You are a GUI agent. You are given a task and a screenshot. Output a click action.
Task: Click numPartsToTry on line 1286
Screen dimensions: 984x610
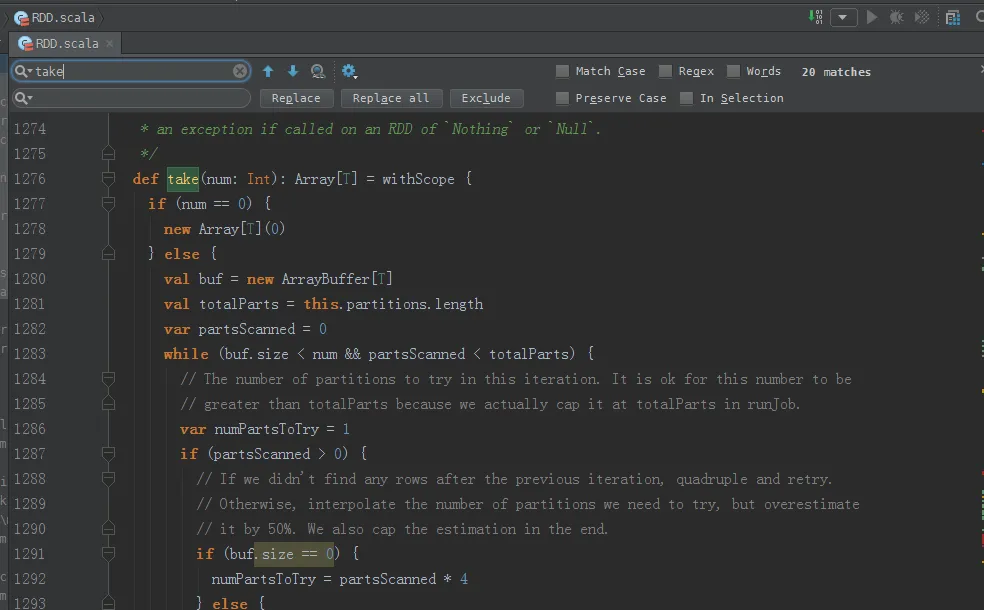tap(267, 429)
